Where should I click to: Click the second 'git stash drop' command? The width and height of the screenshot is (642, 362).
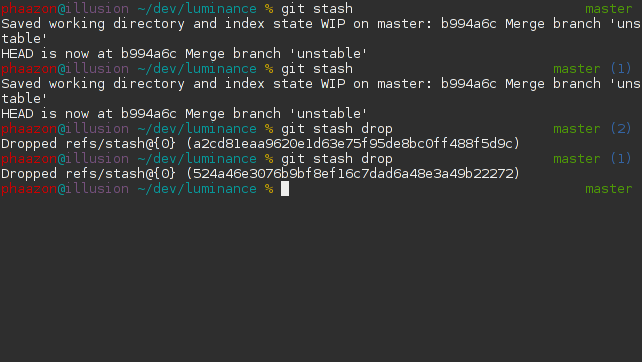pyautogui.click(x=337, y=159)
